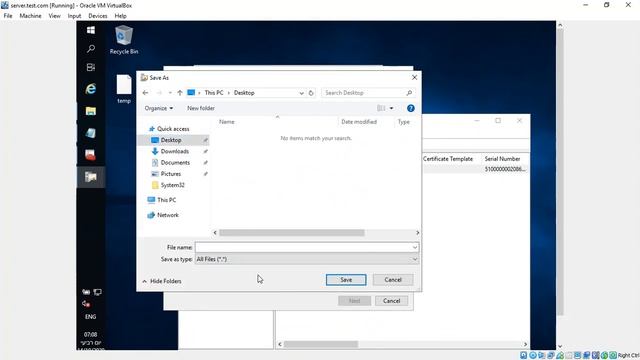Open the VirtualBox File menu
640x360 pixels.
pos(8,16)
